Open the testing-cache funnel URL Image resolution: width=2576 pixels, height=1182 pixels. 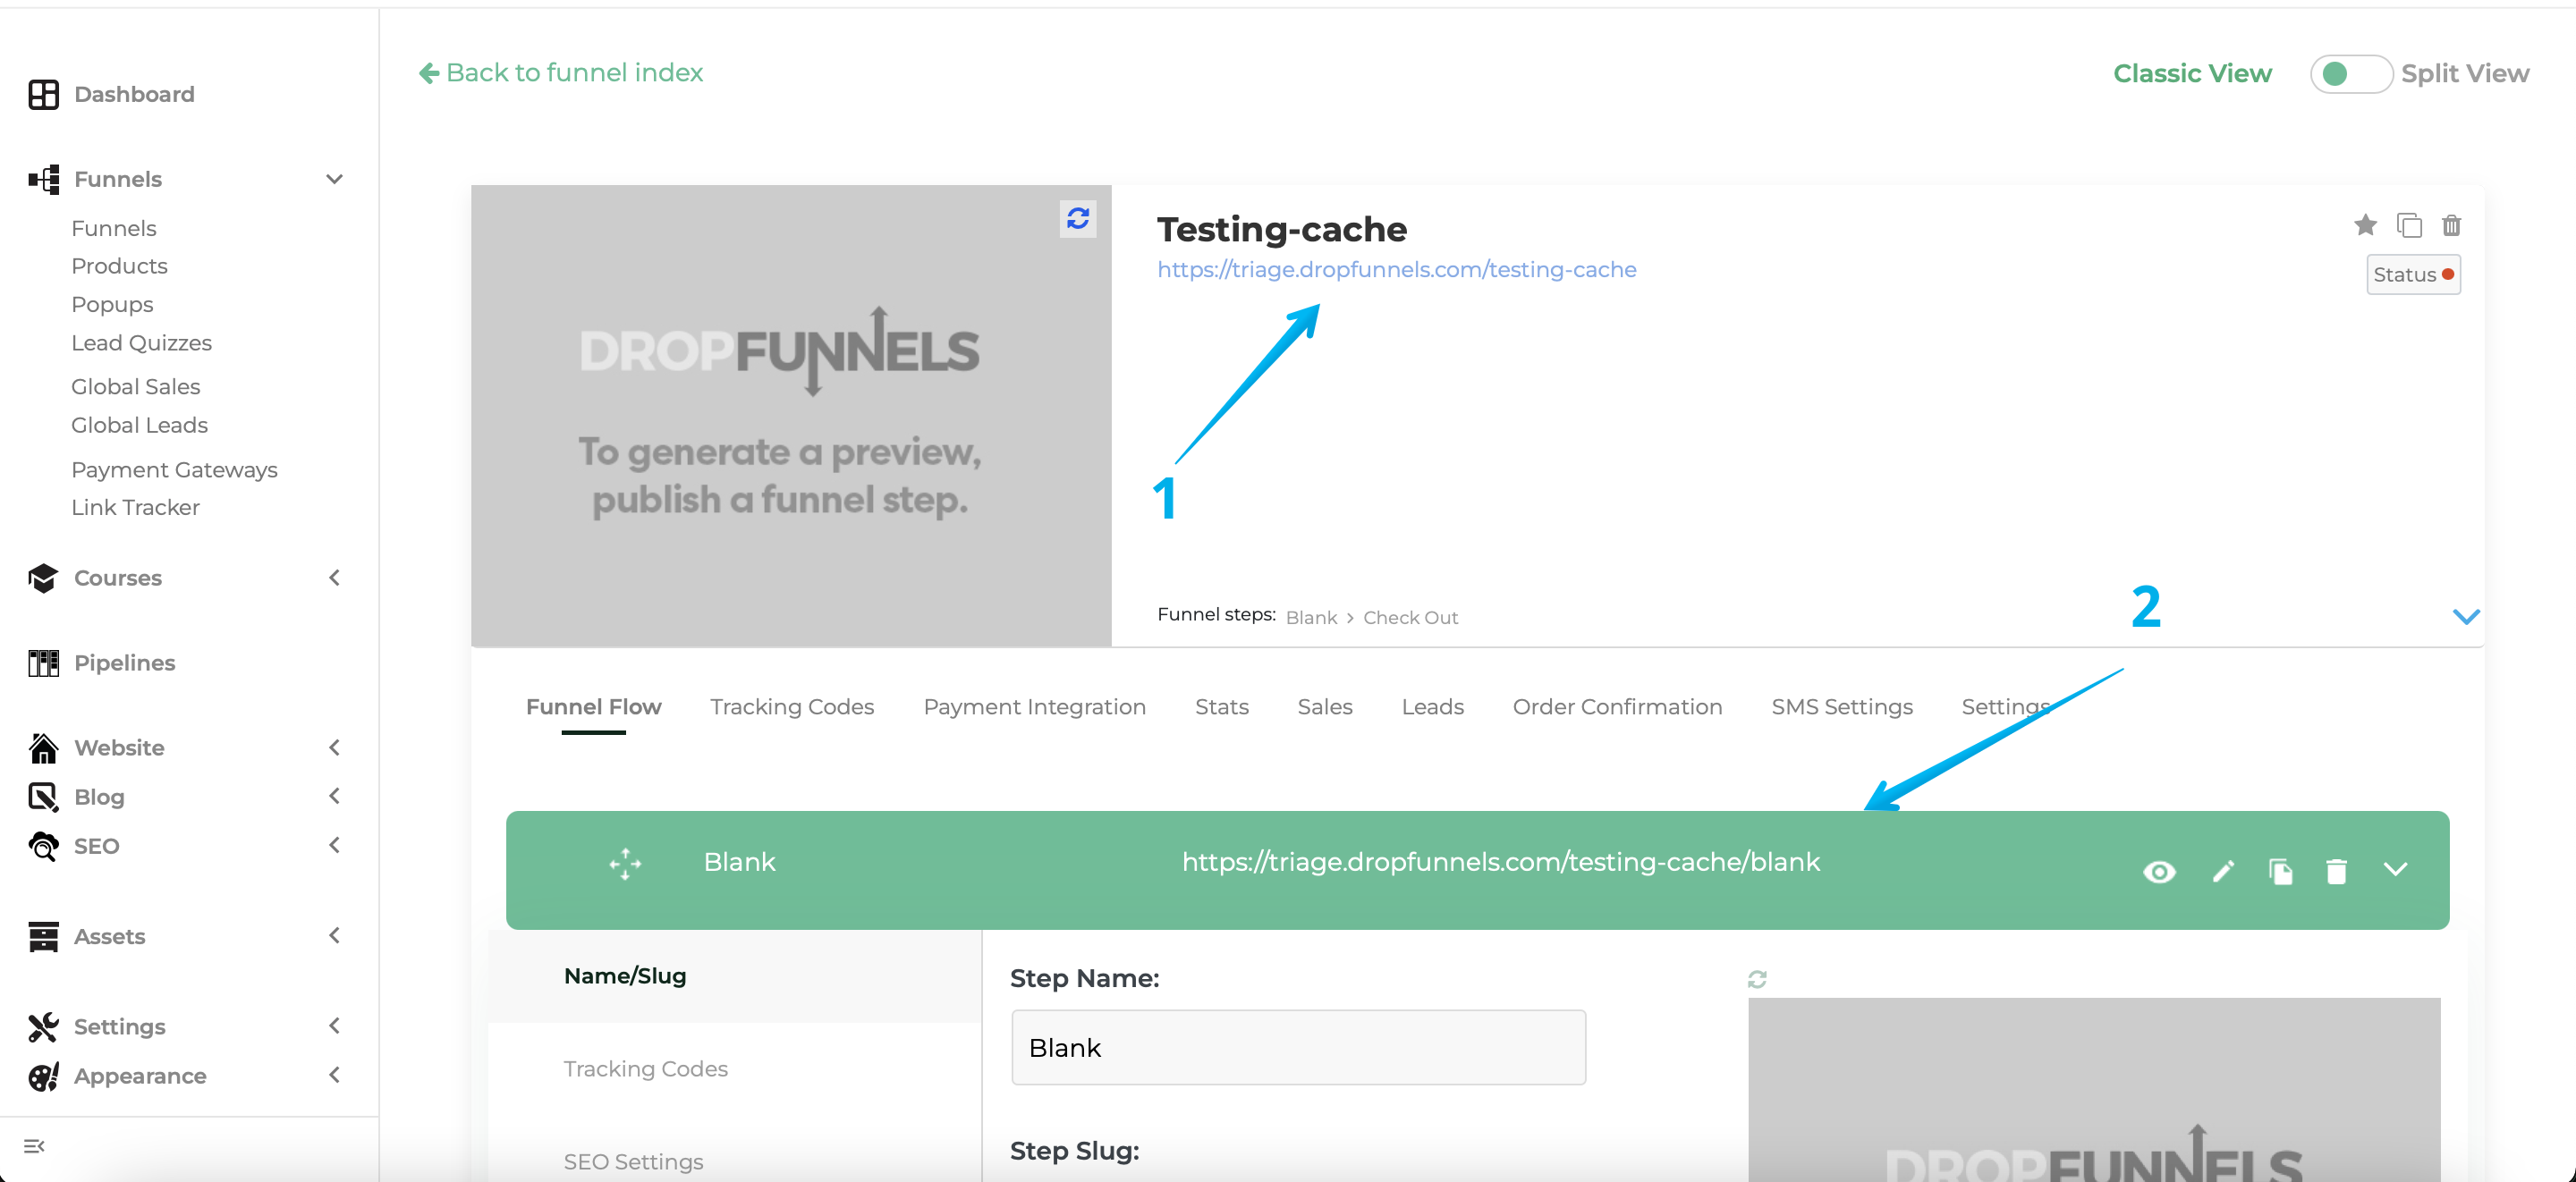(x=1396, y=270)
